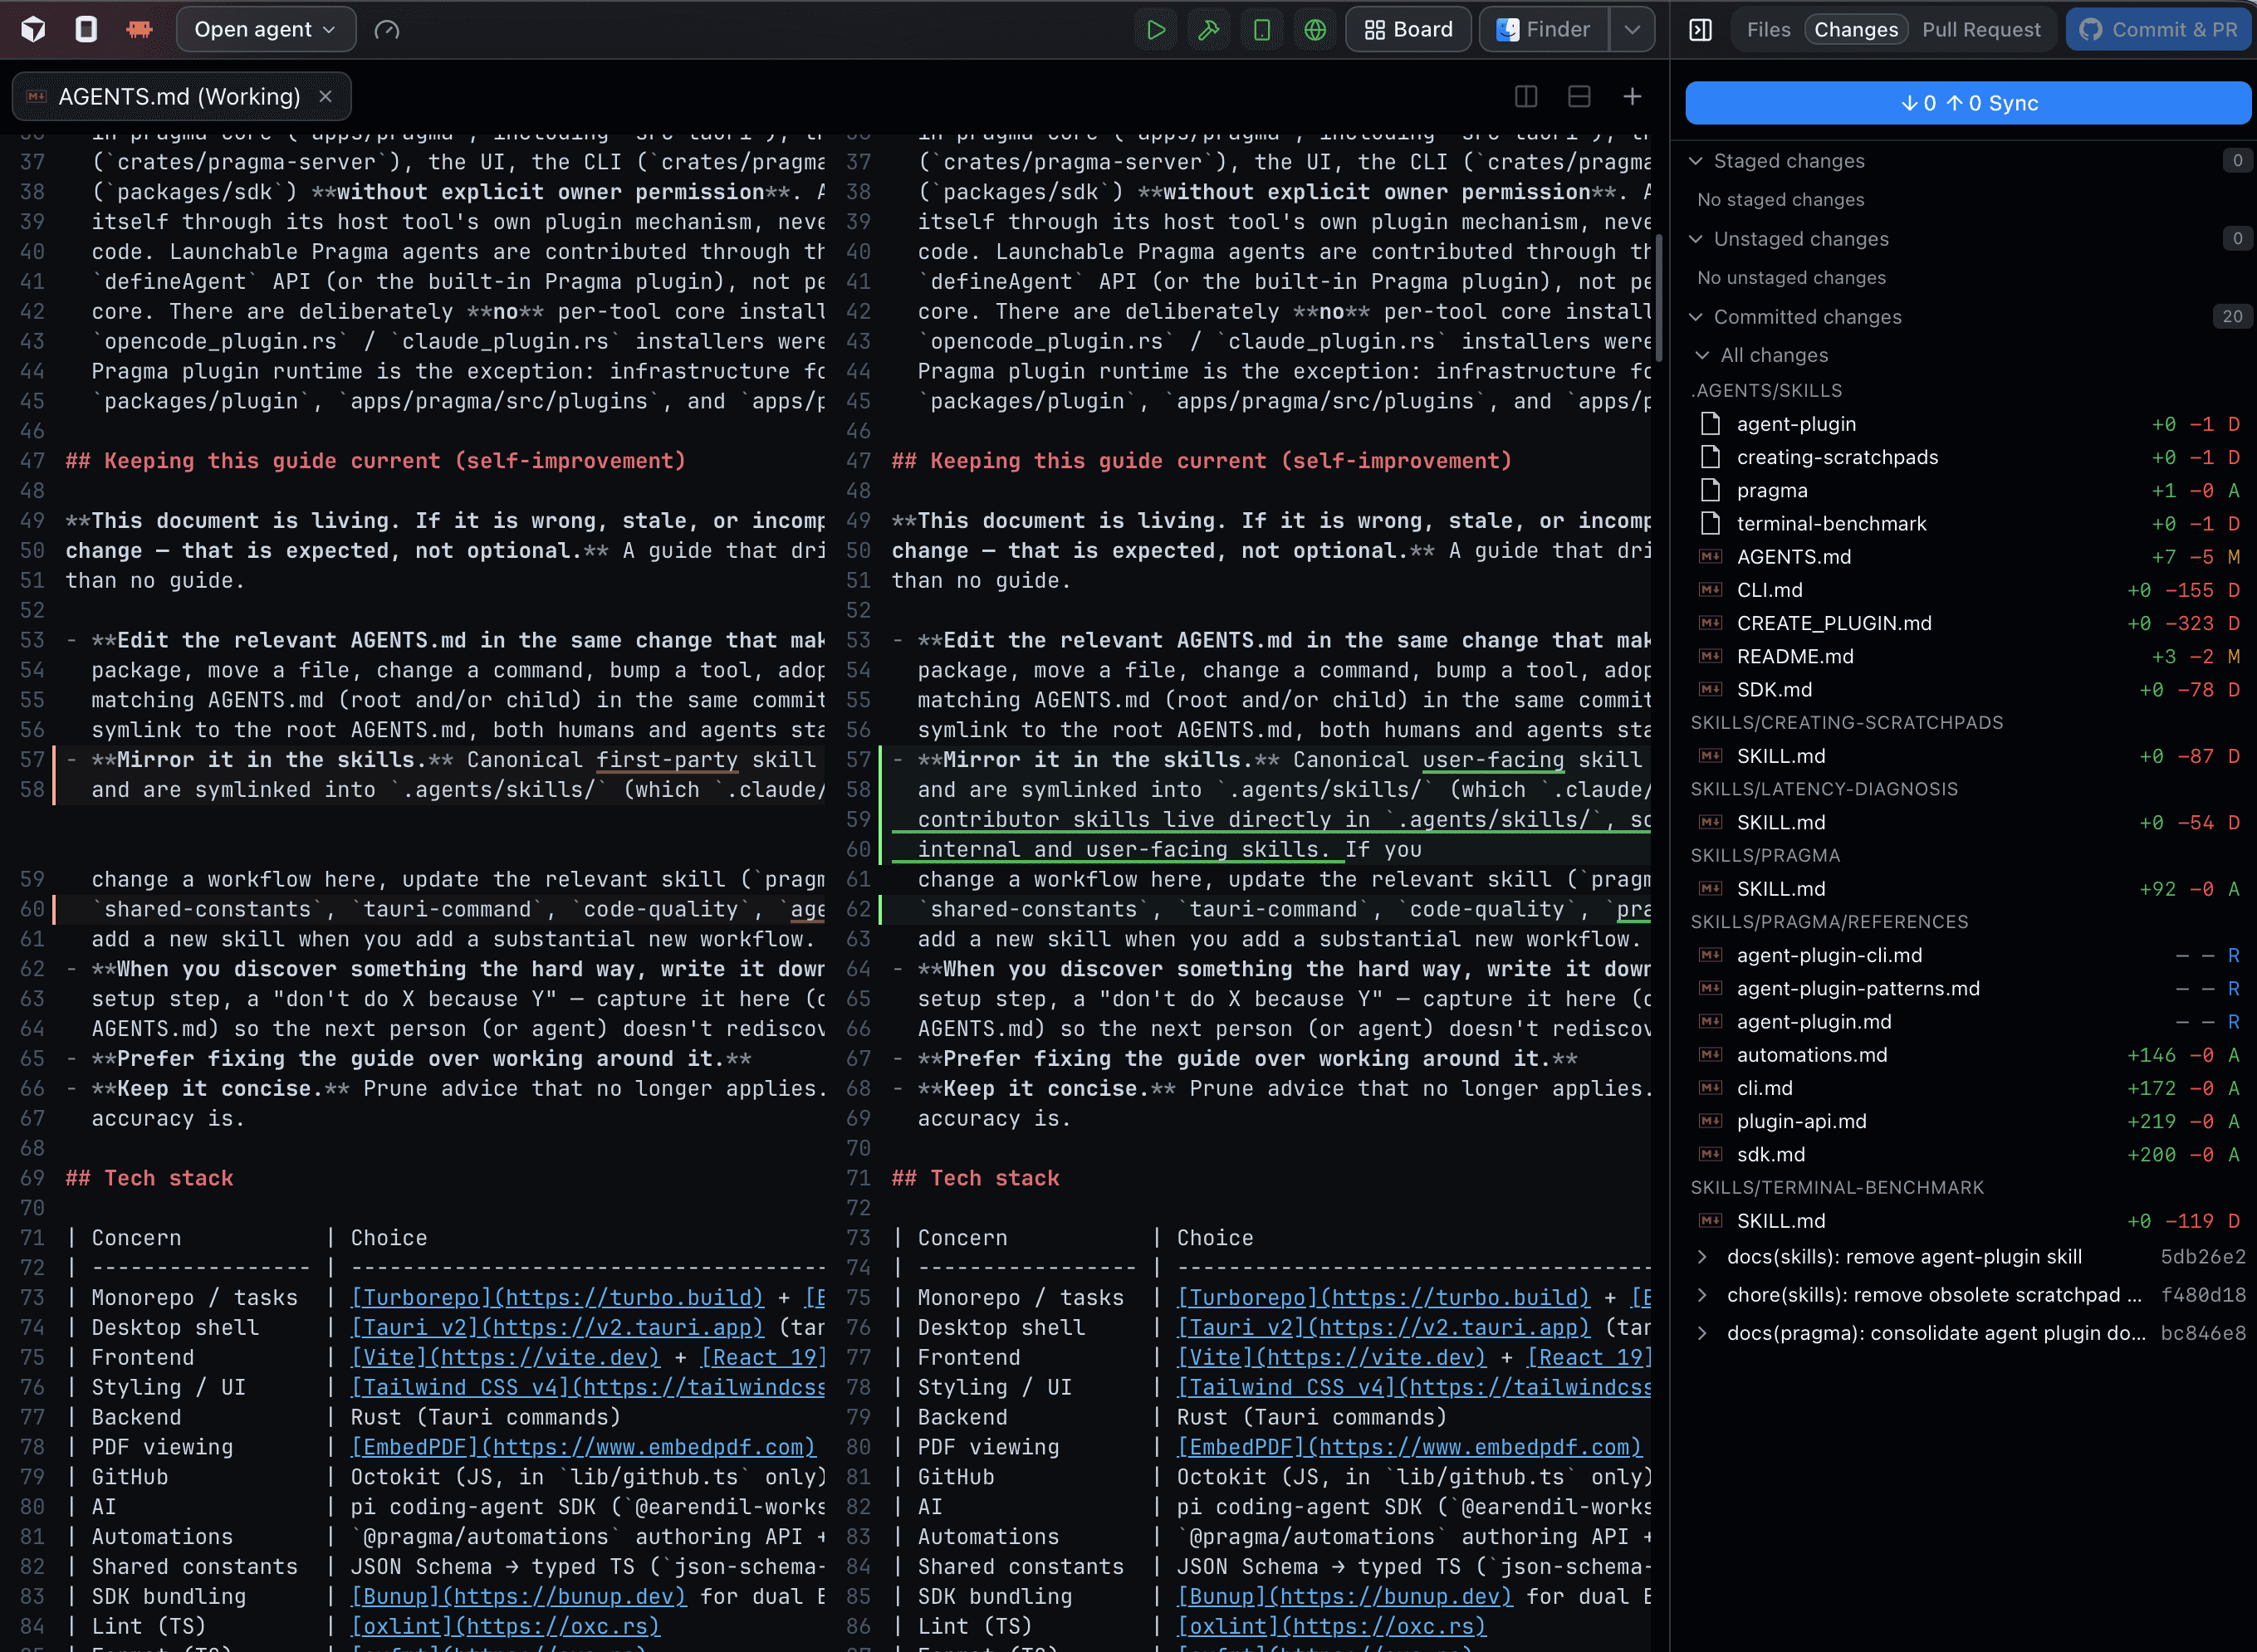Image resolution: width=2257 pixels, height=1652 pixels.
Task: Open SKILL.md under SKILLS/PRAGMA
Action: click(1968, 889)
